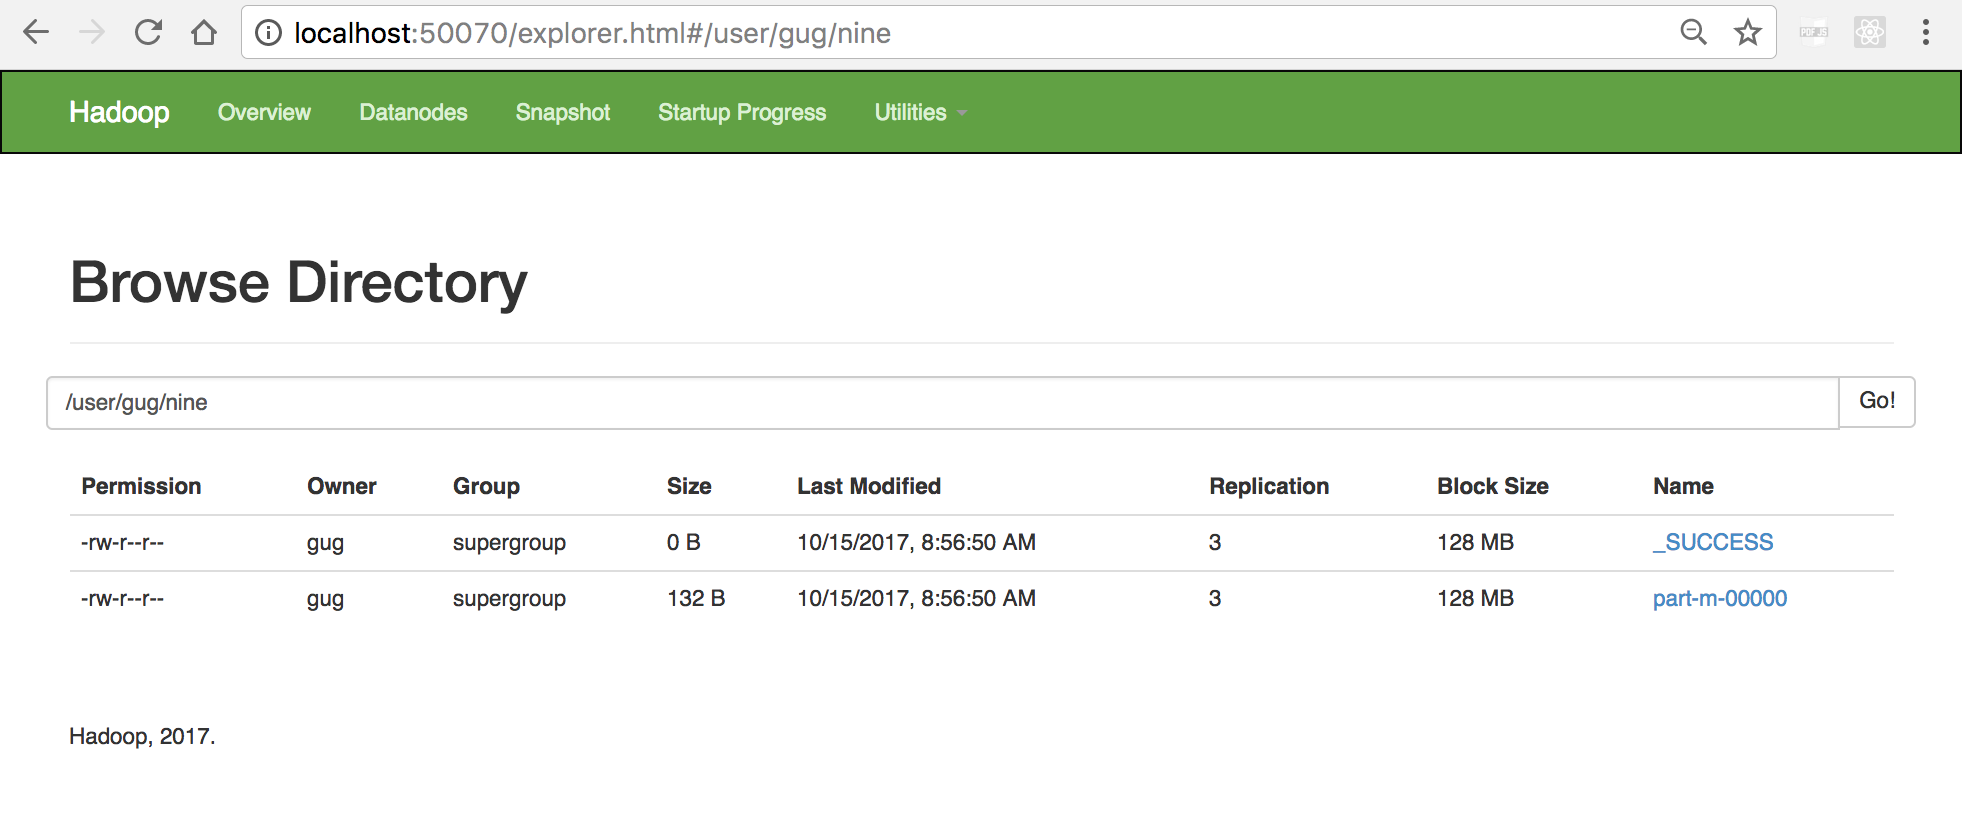
Task: Click the Permission column header
Action: tap(141, 487)
